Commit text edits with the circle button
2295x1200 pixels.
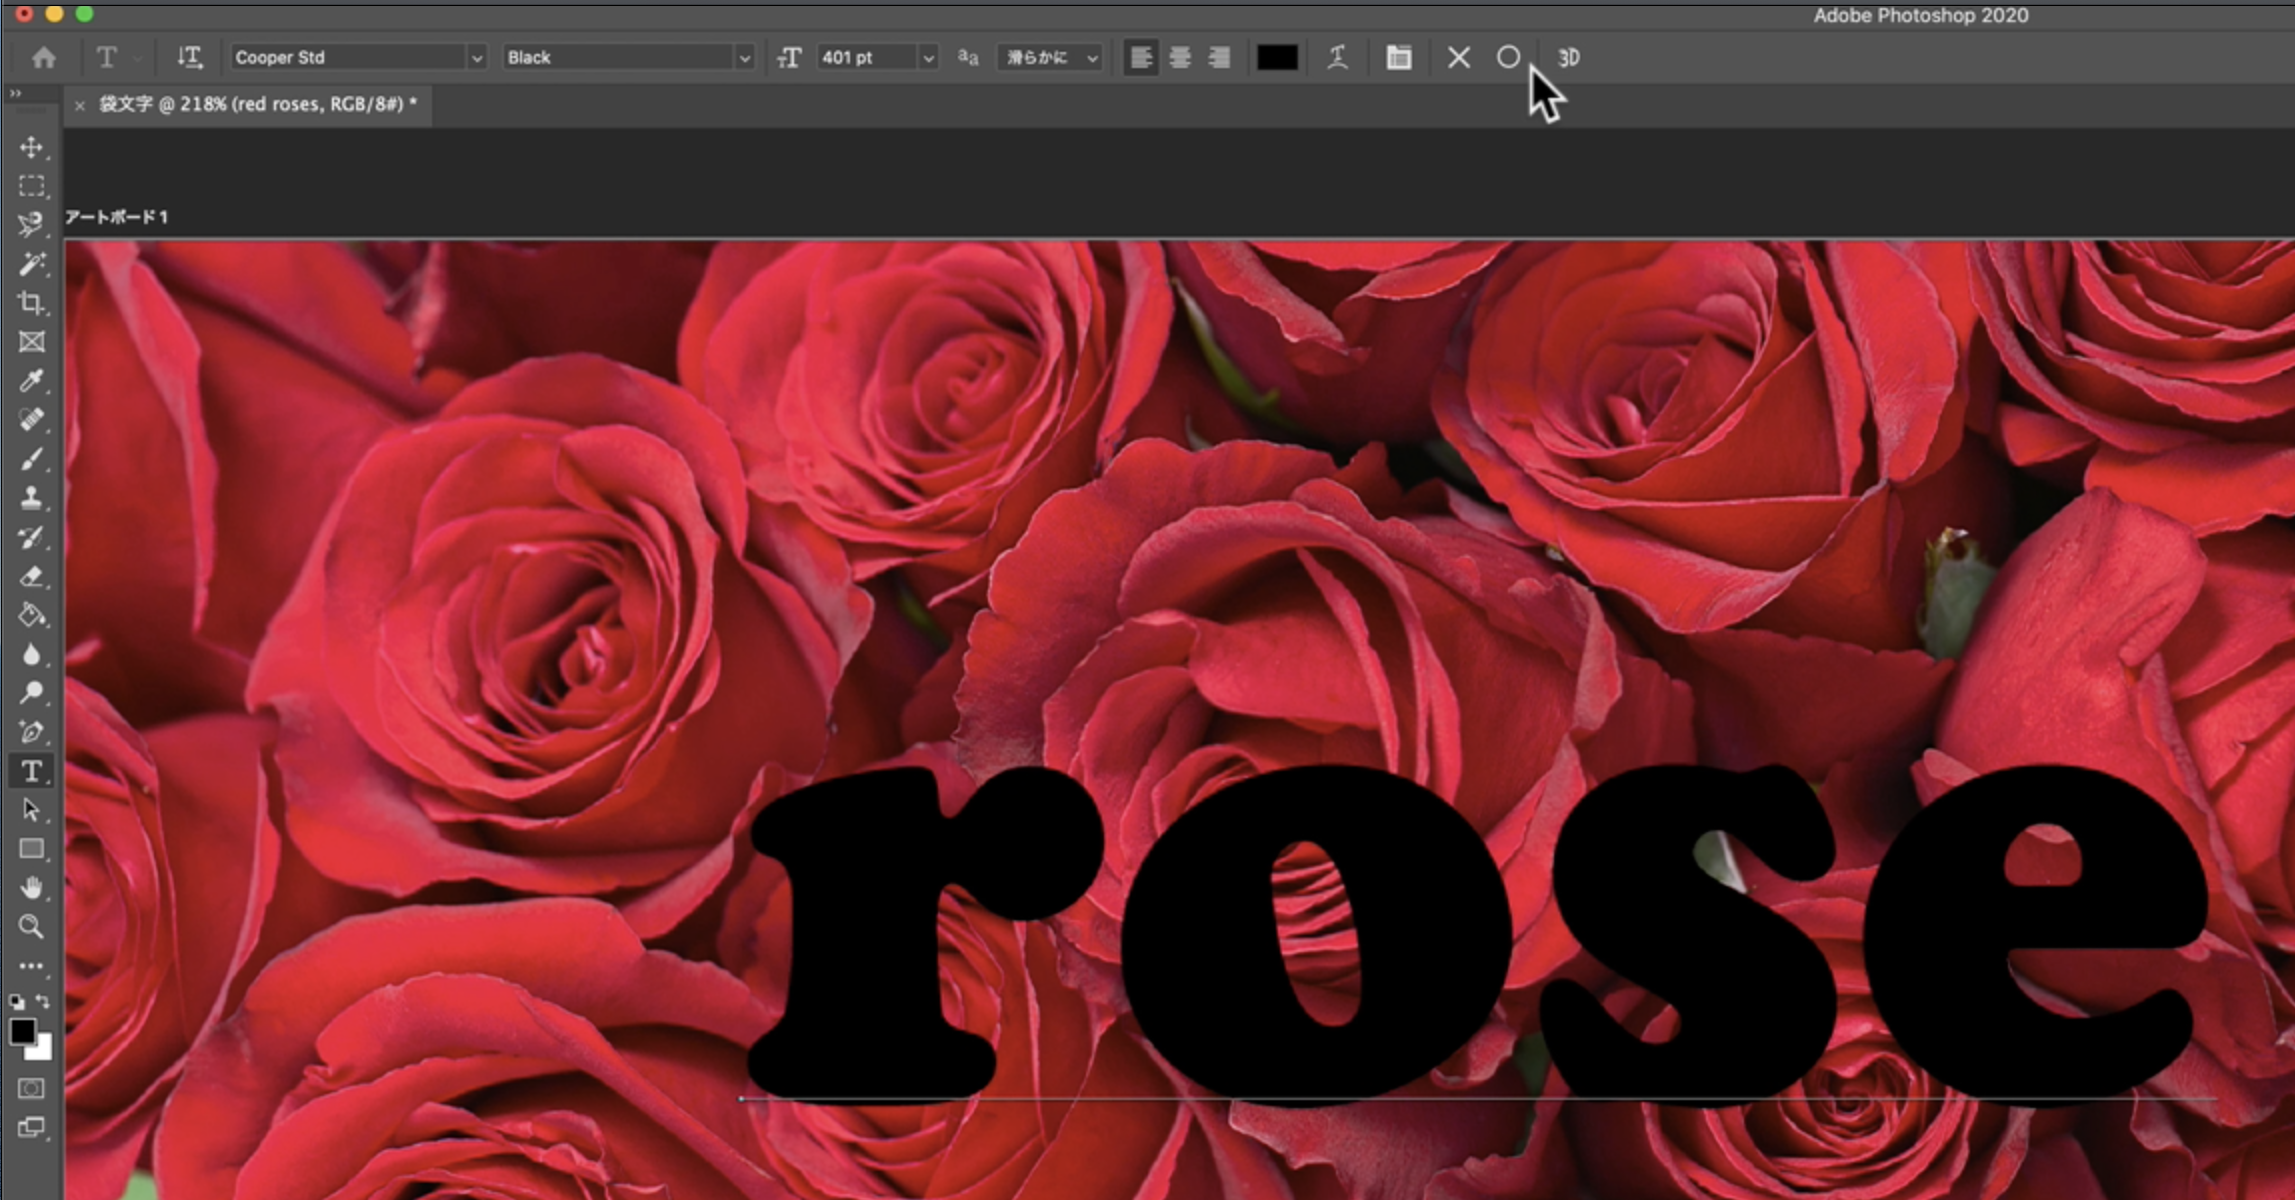click(x=1508, y=57)
